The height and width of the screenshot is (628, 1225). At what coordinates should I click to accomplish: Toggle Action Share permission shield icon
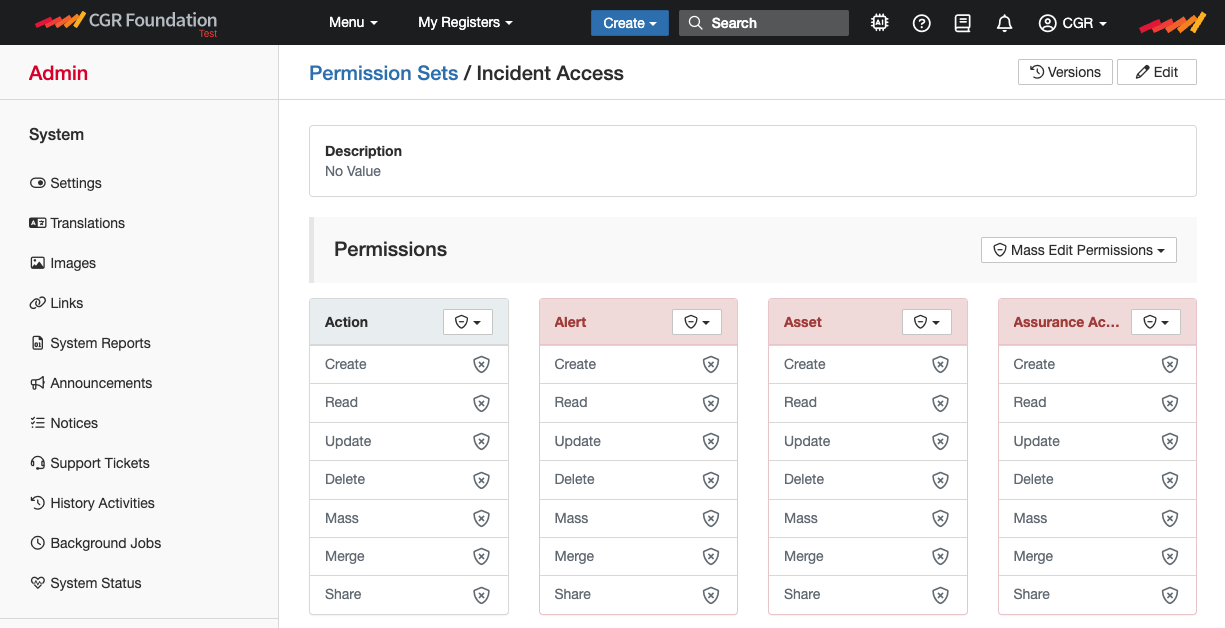click(x=481, y=595)
